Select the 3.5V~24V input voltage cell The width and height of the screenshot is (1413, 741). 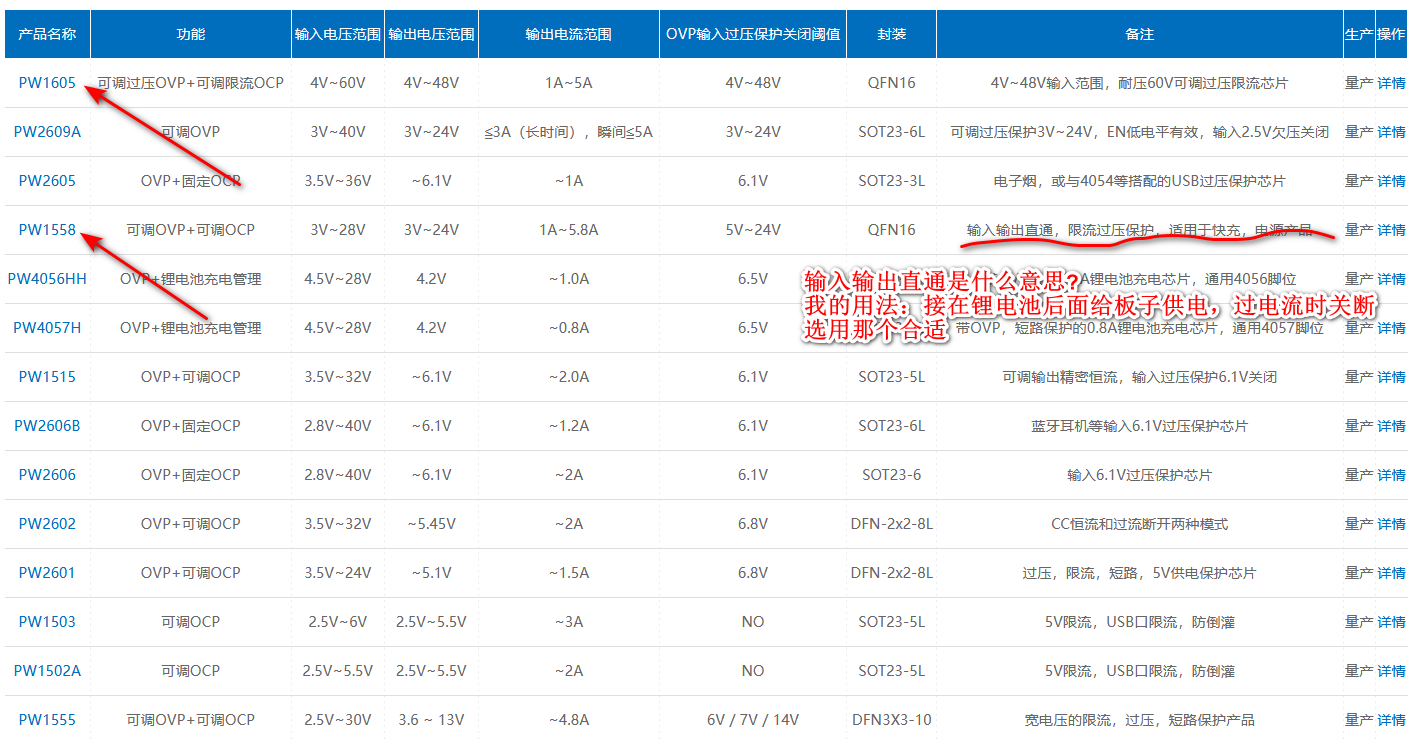(x=338, y=573)
